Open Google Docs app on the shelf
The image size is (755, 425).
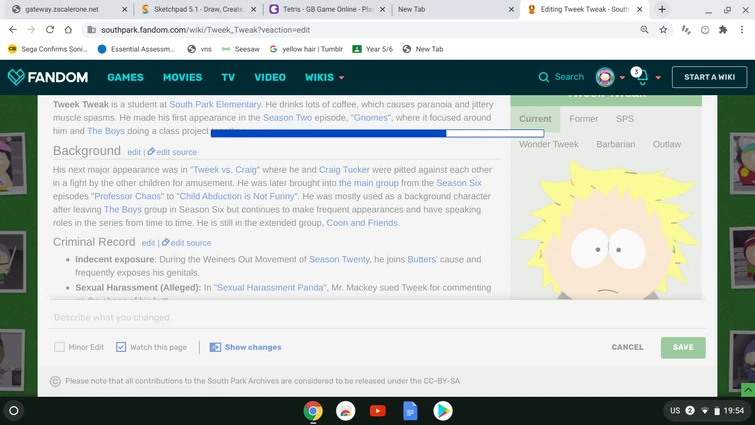tap(410, 411)
